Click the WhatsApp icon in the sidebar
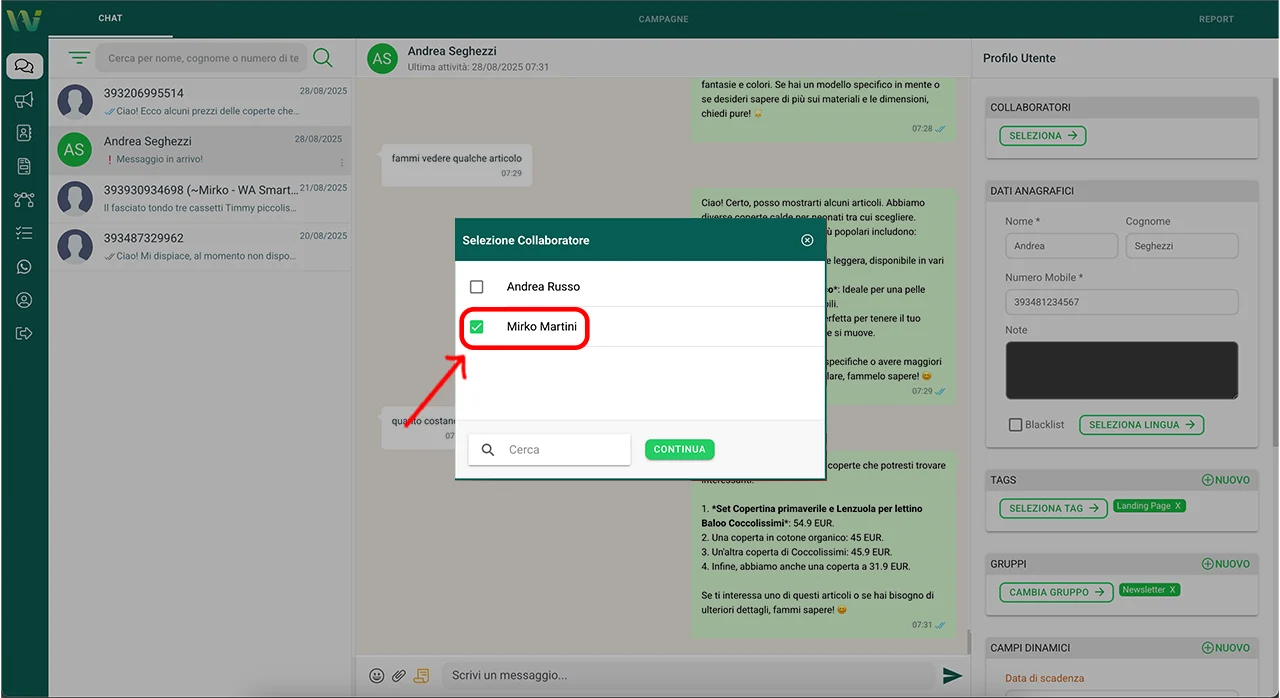This screenshot has width=1280, height=698. click(x=24, y=267)
